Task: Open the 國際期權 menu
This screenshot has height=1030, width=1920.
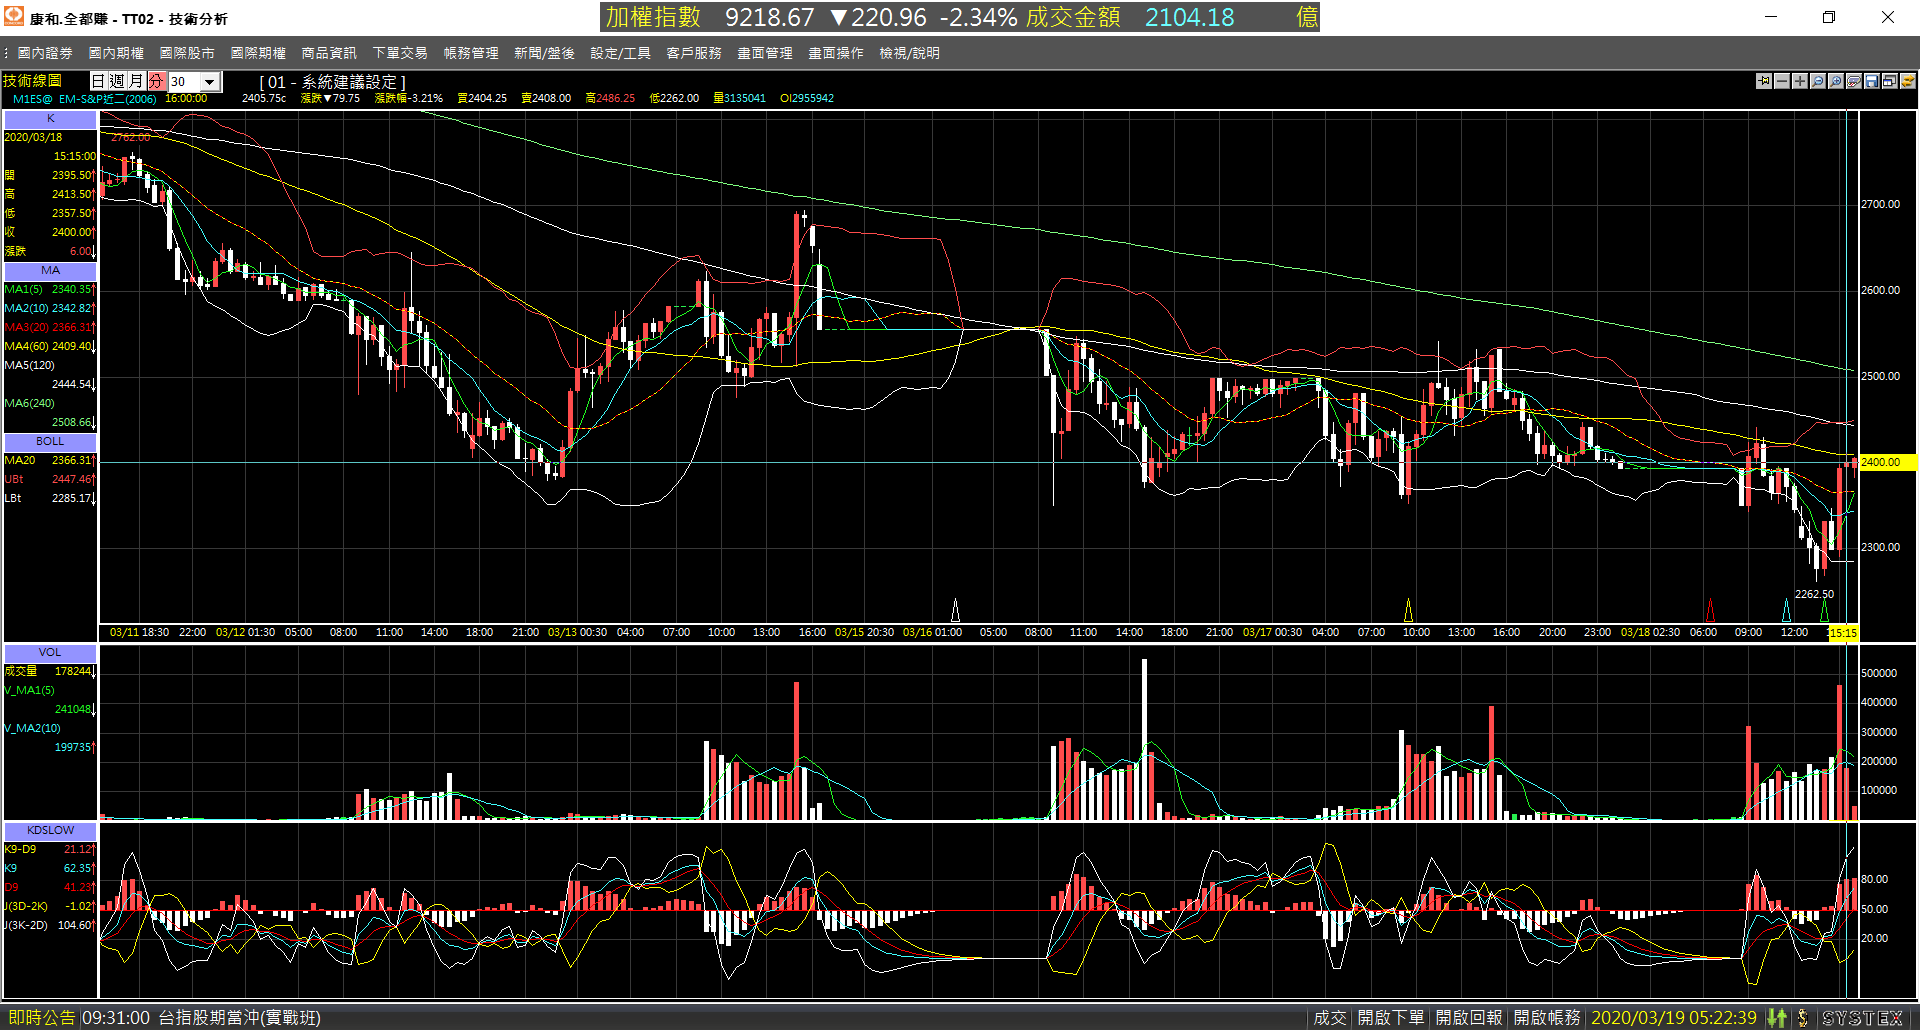Action: point(258,53)
